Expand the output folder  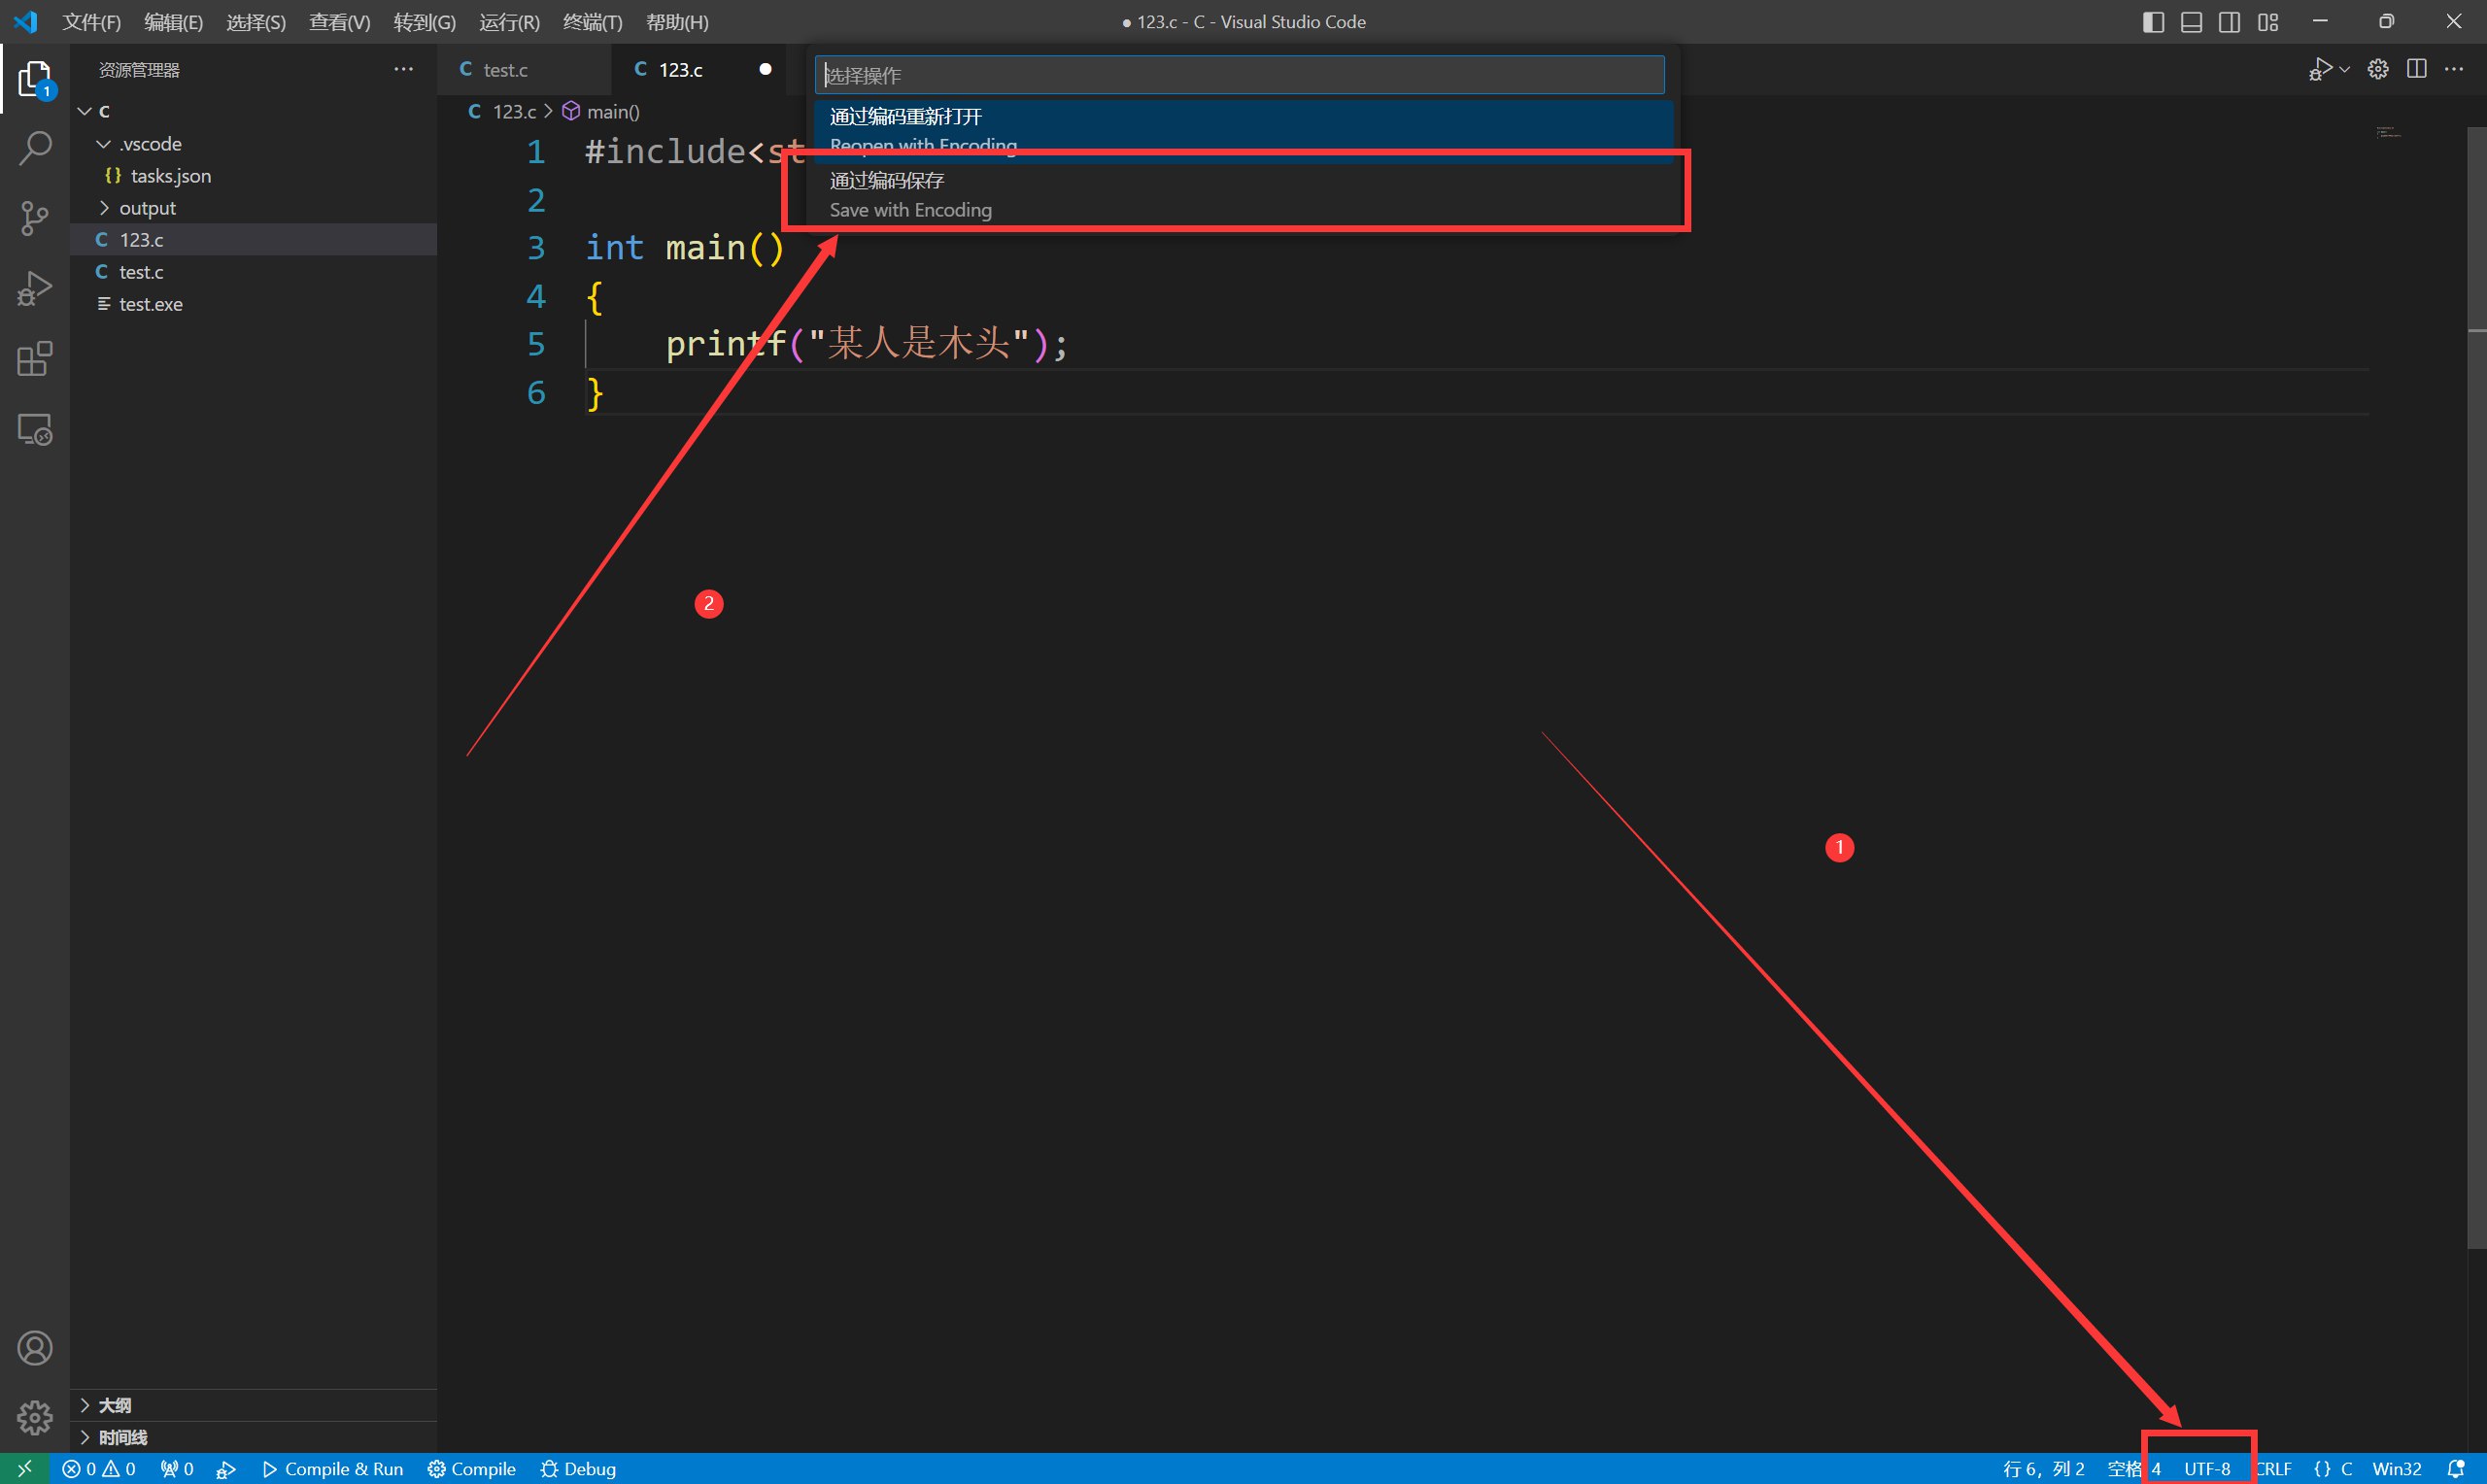(103, 208)
